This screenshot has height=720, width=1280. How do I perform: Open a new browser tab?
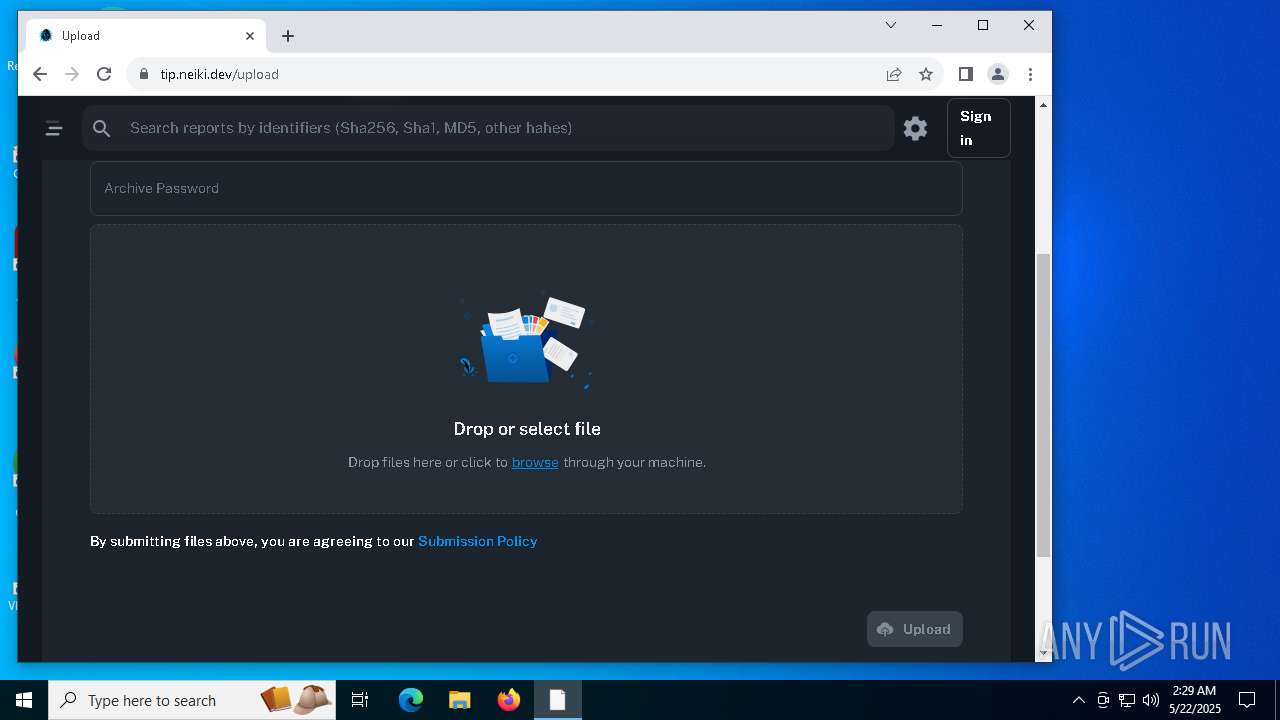[x=288, y=36]
